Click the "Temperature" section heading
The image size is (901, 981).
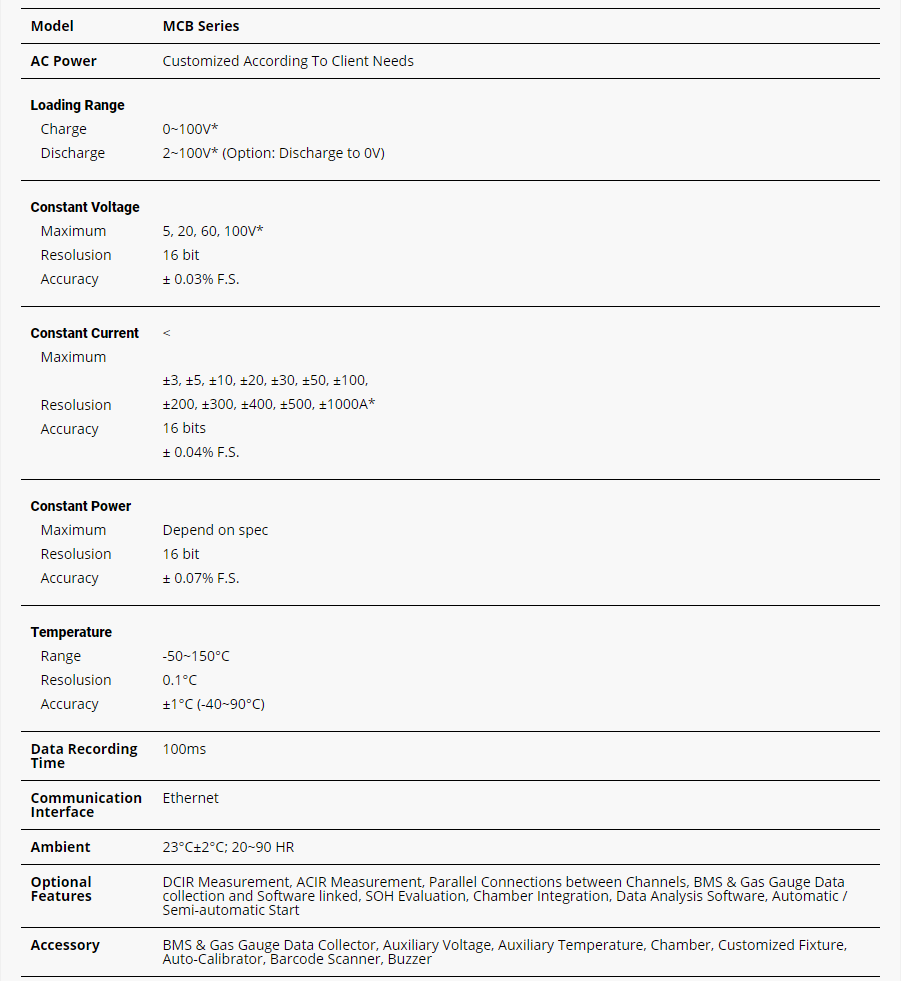71,632
